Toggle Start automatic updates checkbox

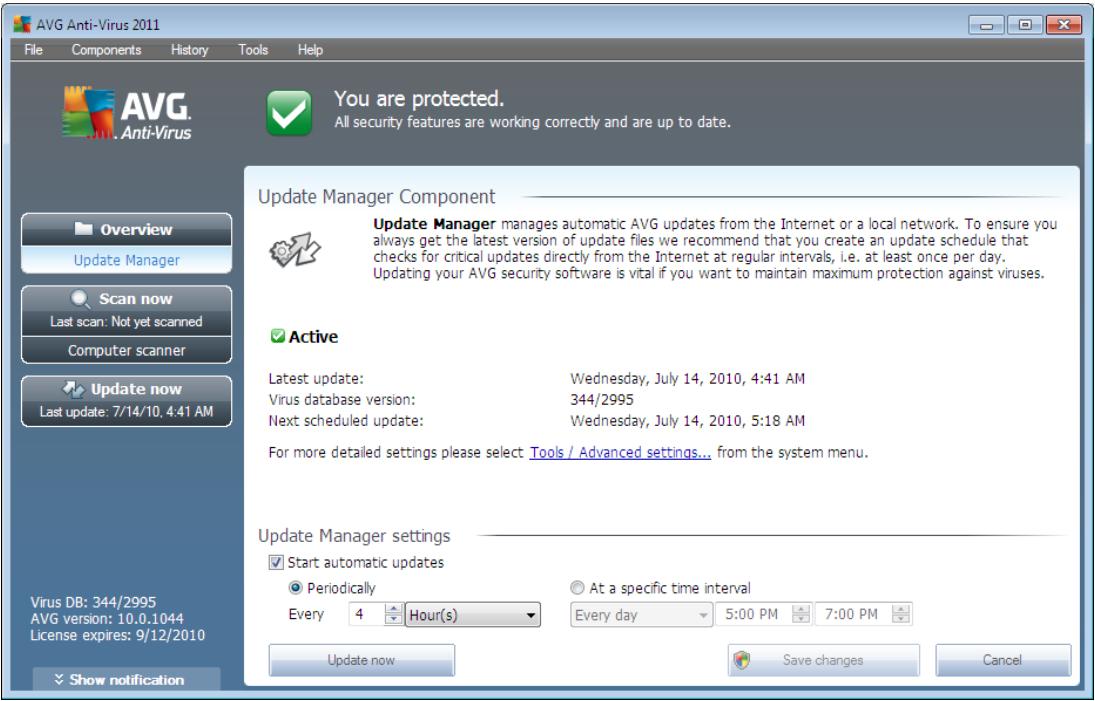[x=277, y=563]
